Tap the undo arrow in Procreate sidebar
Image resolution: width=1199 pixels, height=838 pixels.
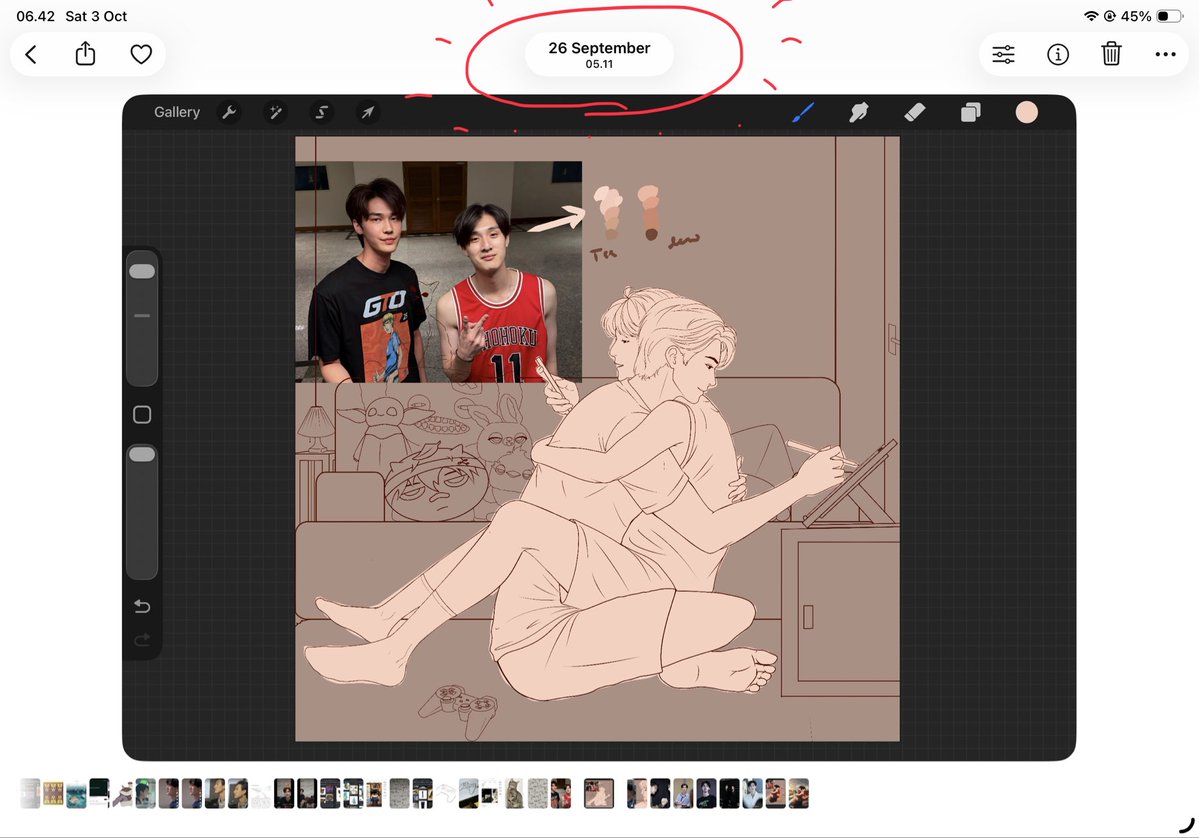142,606
